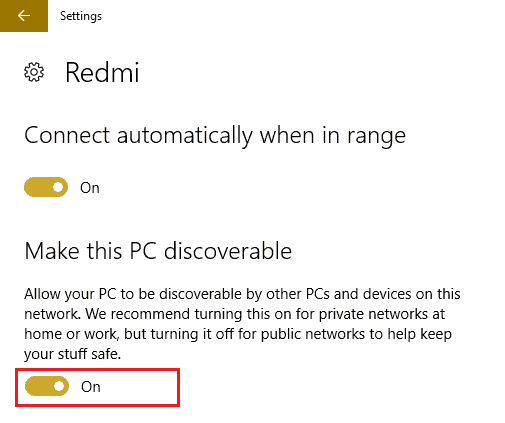
Task: Click the white knob of the discoverable toggle
Action: (59, 386)
